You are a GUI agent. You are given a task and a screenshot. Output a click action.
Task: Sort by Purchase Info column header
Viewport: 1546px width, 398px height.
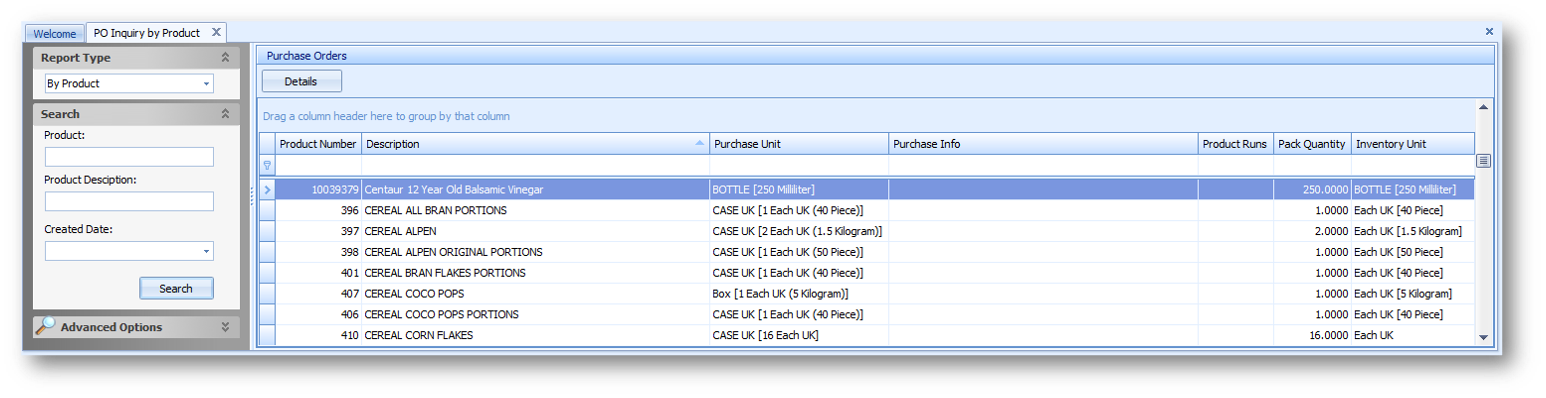pos(1043,144)
